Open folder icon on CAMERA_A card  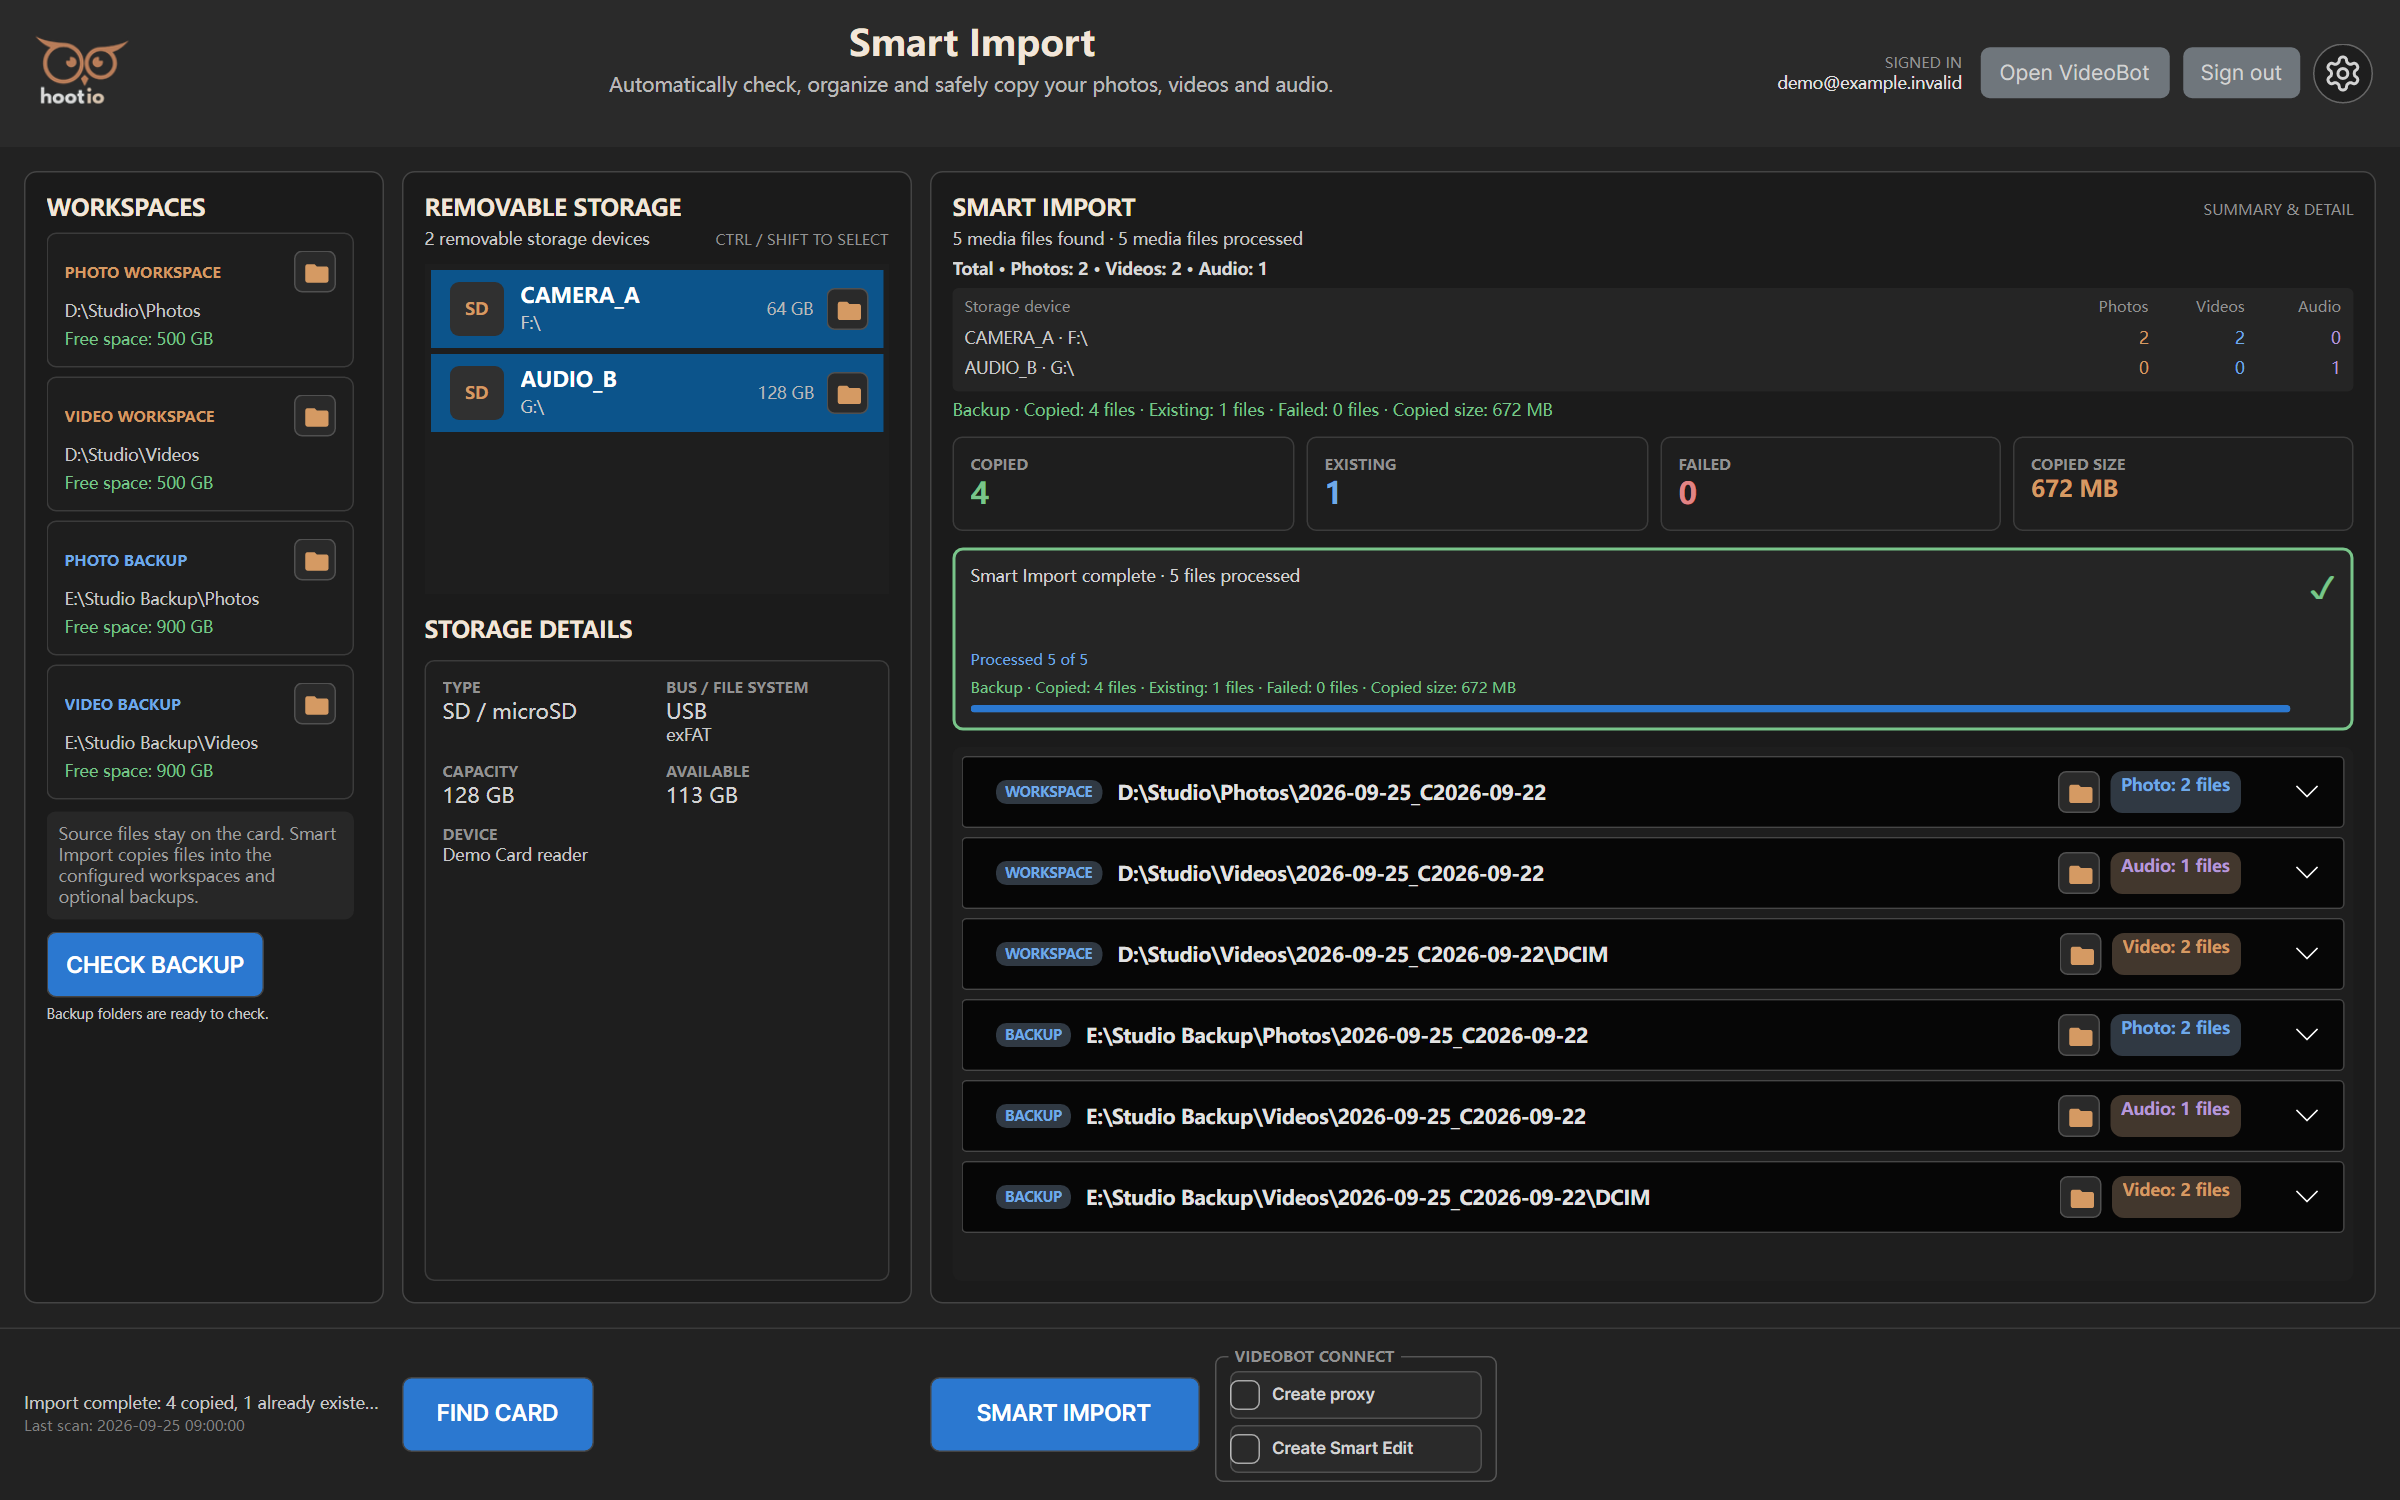(848, 310)
